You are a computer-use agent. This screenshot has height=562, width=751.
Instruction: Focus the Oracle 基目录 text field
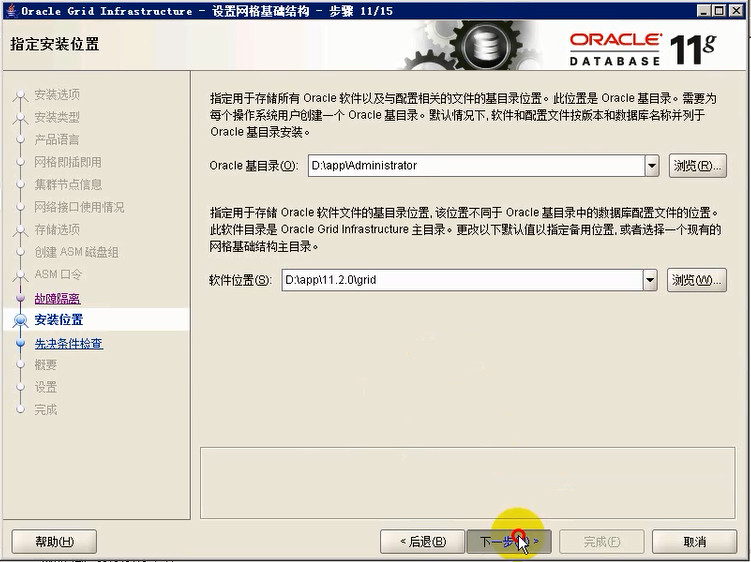(476, 166)
